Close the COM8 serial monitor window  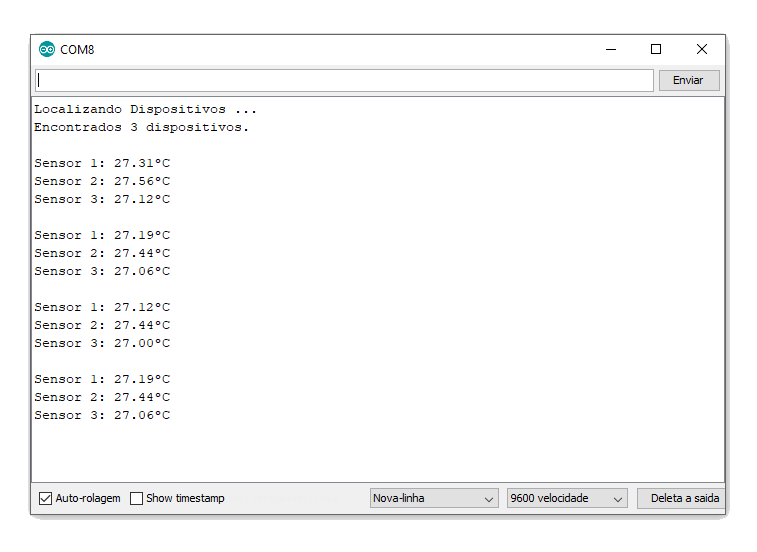[x=702, y=50]
